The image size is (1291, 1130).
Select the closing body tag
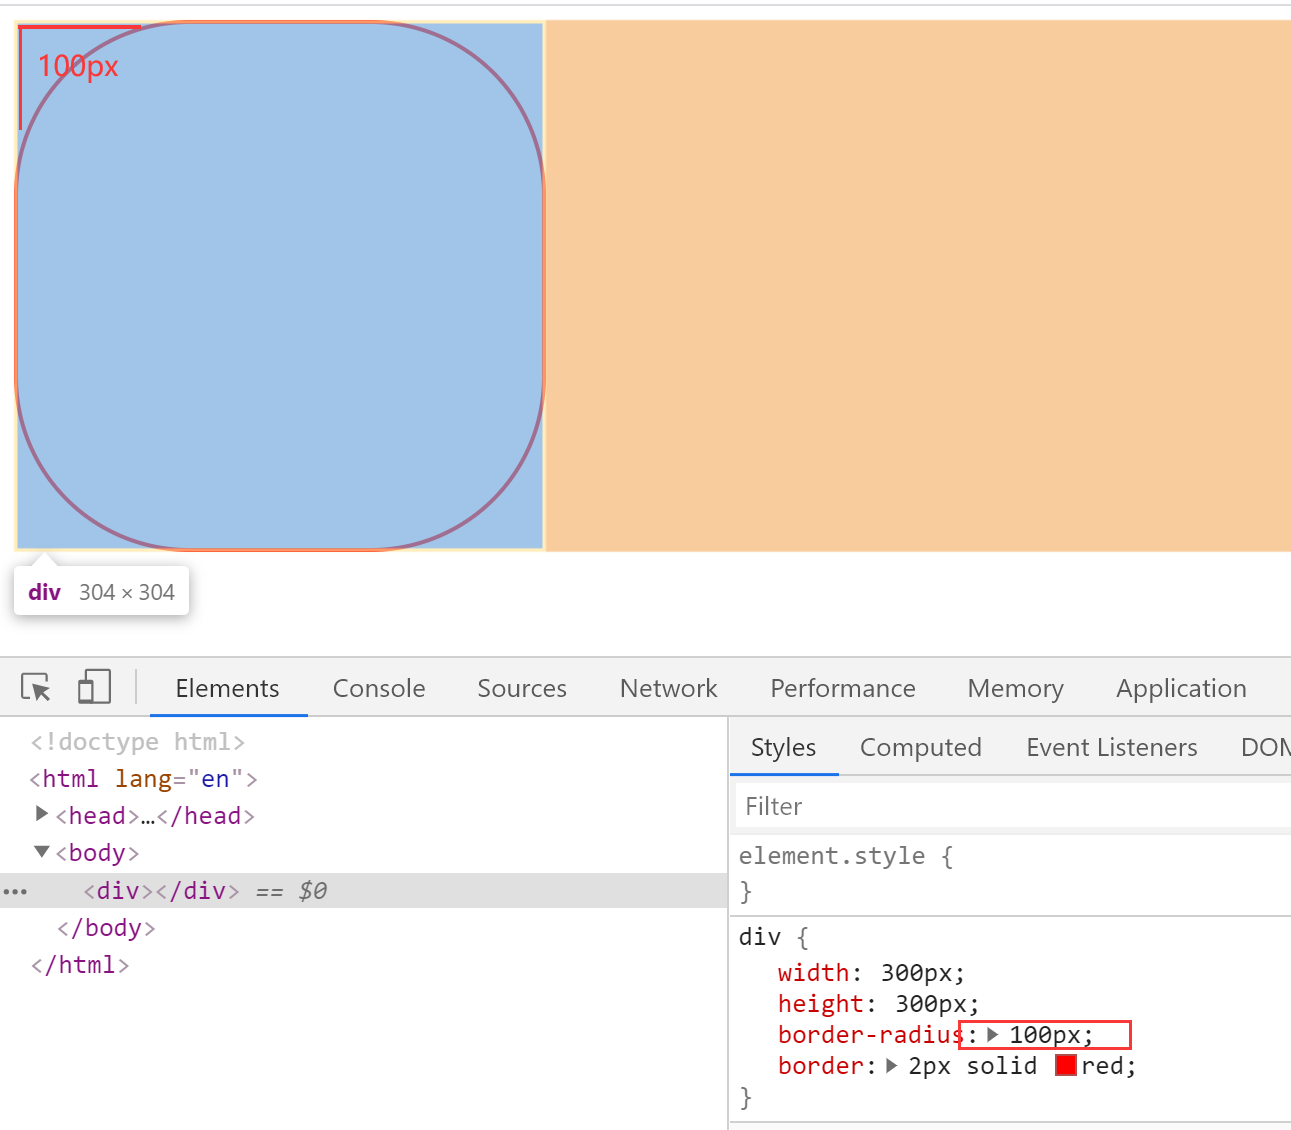tap(106, 928)
